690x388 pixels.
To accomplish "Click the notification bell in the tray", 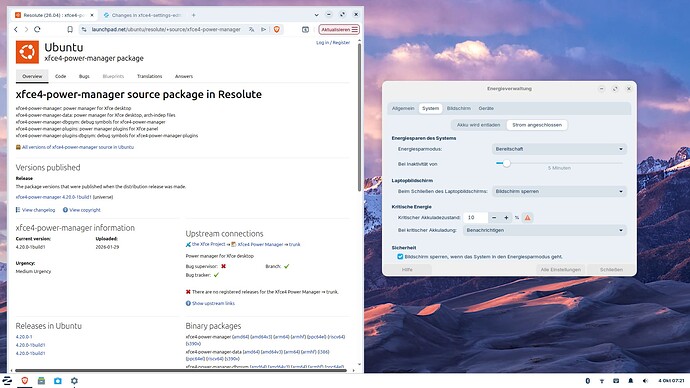I will [631, 381].
